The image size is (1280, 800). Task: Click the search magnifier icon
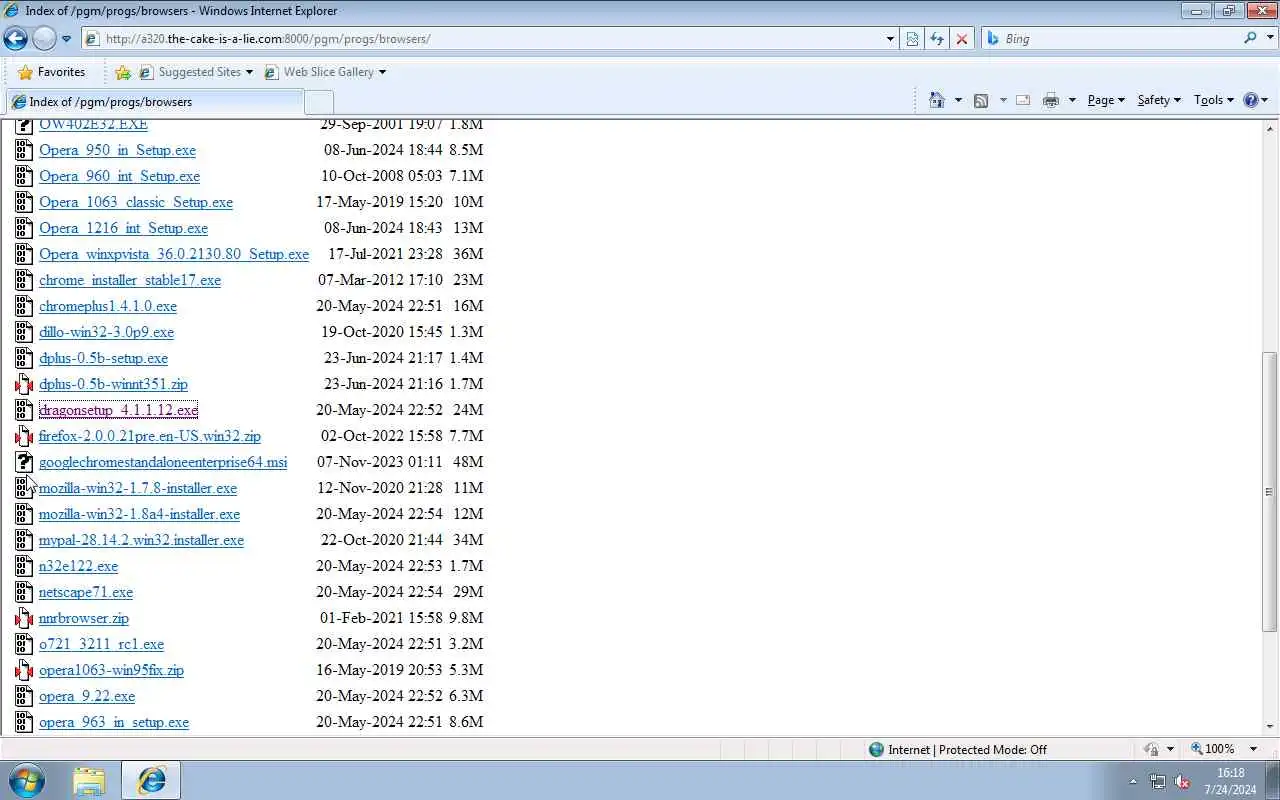(x=1250, y=38)
